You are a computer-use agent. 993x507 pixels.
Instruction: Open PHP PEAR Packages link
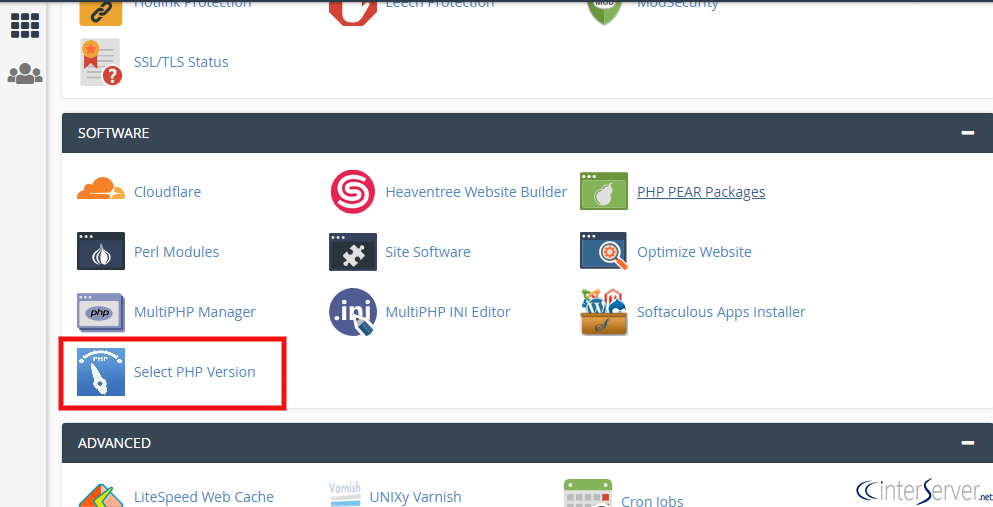click(701, 192)
